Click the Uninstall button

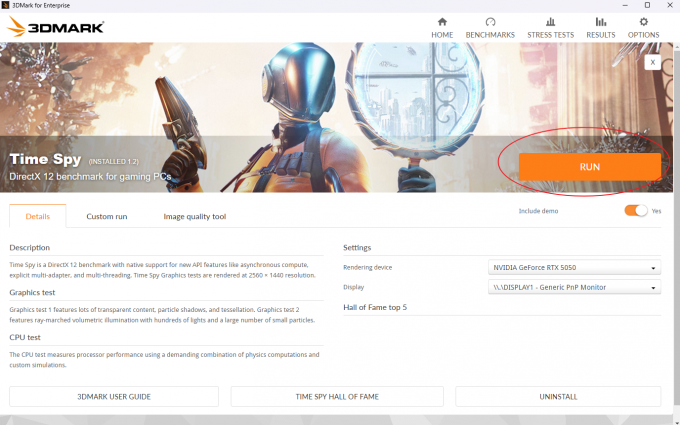pyautogui.click(x=558, y=396)
